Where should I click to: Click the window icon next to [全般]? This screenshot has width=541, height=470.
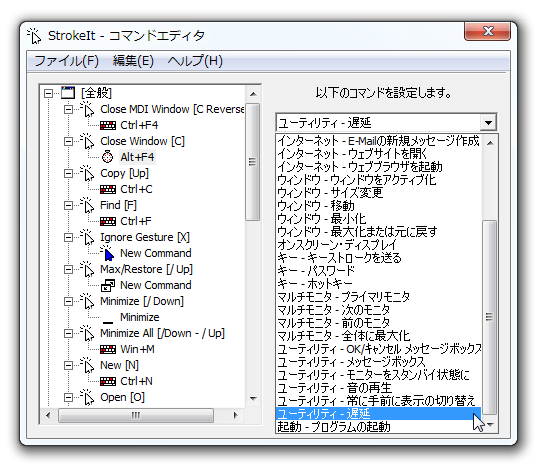(68, 92)
